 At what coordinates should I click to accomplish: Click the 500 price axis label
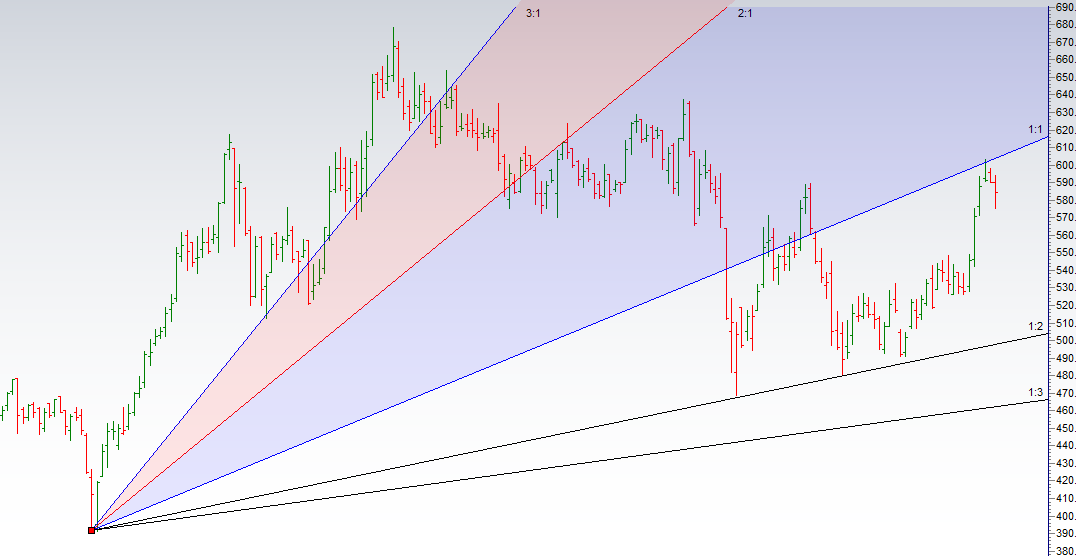pos(1062,341)
